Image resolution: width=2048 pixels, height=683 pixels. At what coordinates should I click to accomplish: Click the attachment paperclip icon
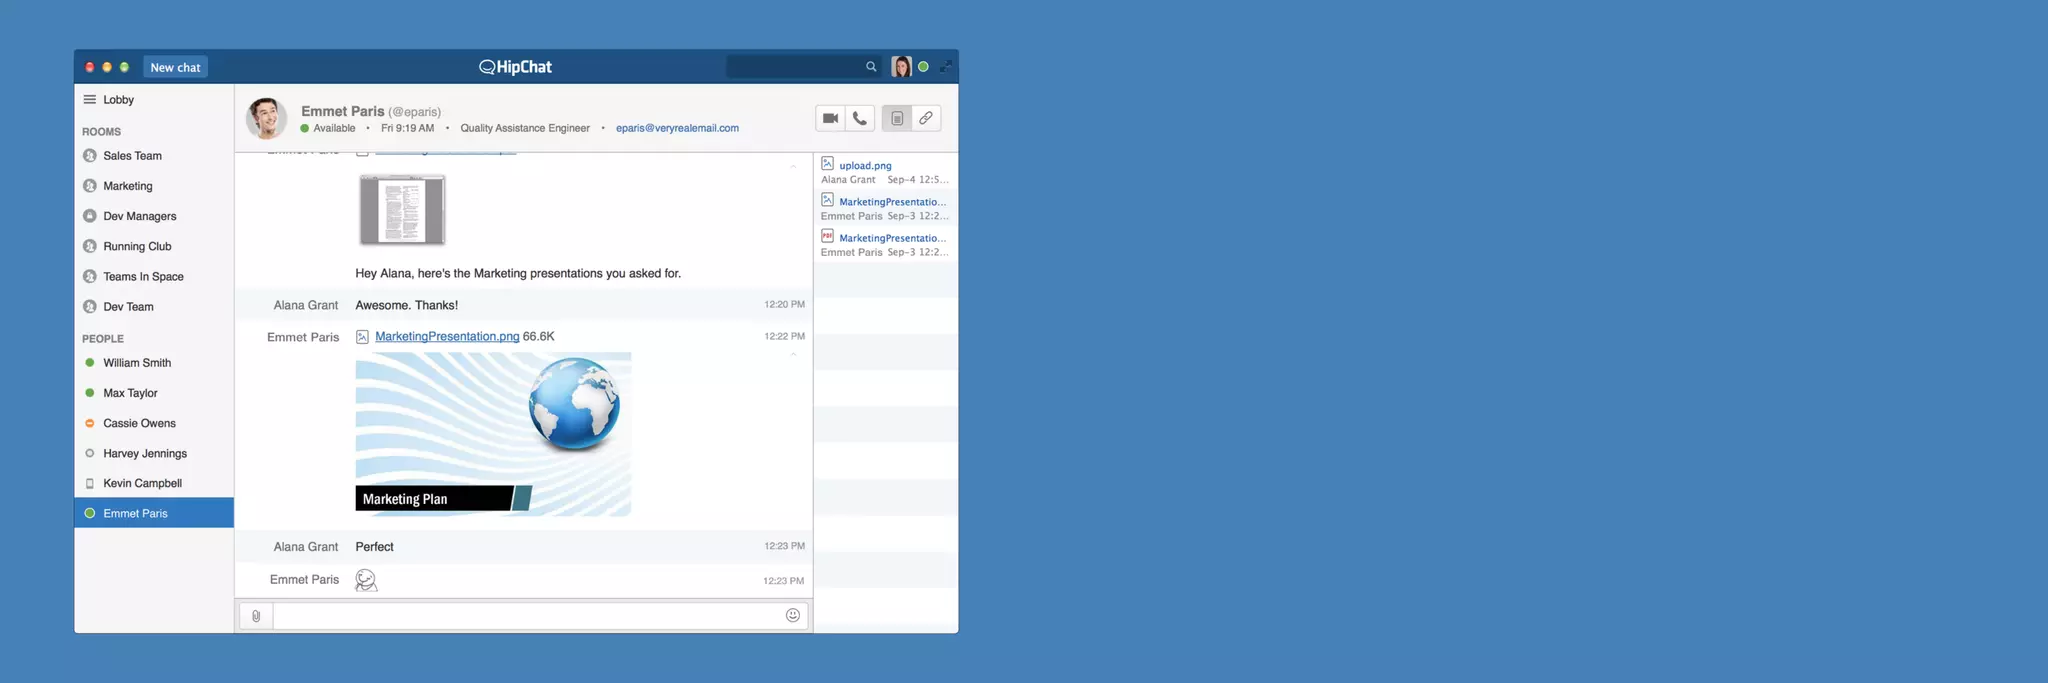coord(256,616)
